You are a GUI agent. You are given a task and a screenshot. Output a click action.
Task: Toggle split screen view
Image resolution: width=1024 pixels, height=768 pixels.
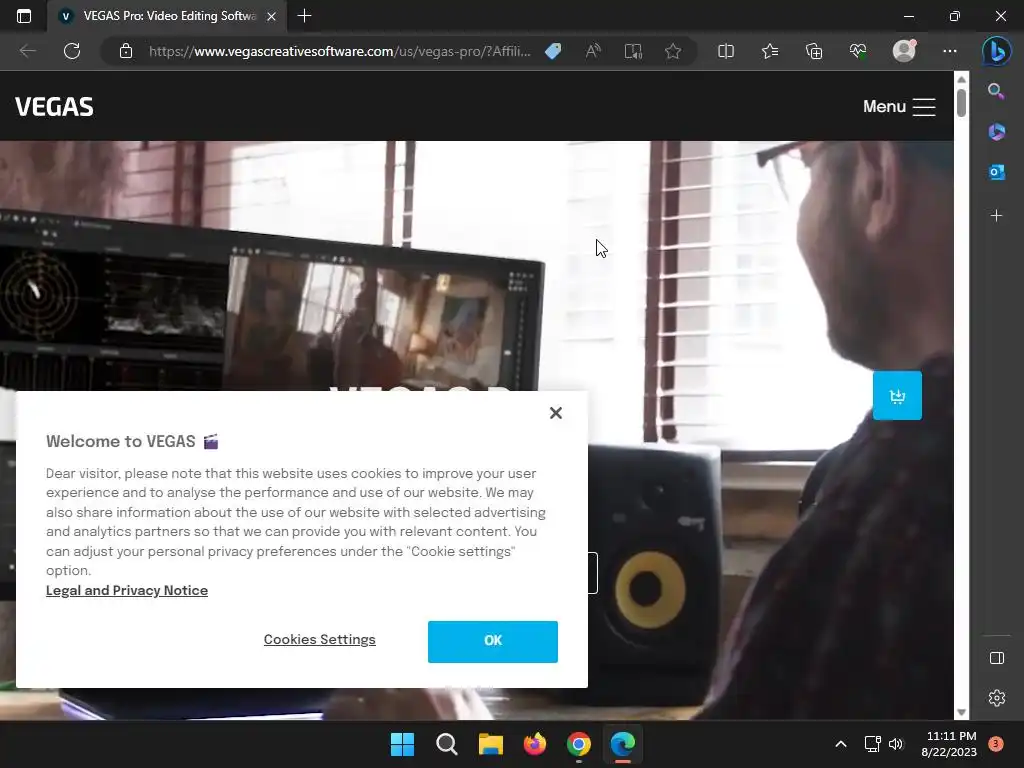726,51
